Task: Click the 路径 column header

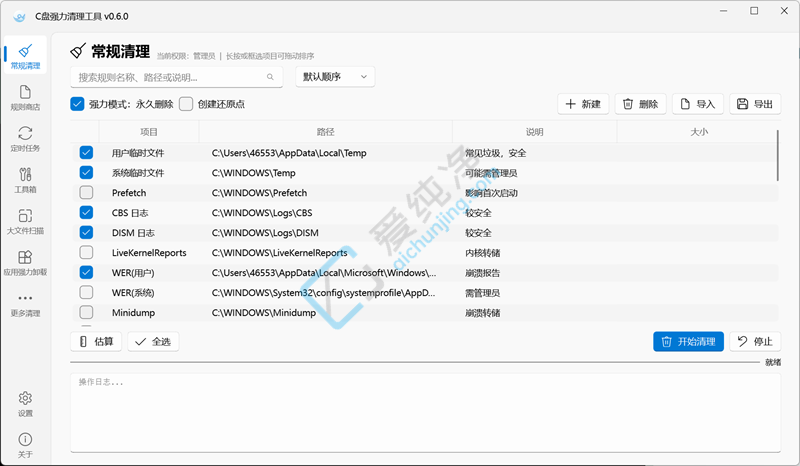Action: pos(326,132)
